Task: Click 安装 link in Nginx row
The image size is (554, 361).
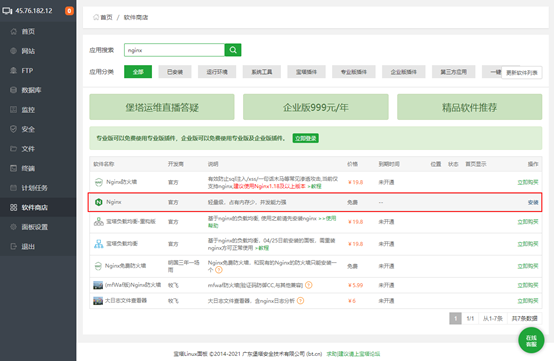Action: pos(533,202)
